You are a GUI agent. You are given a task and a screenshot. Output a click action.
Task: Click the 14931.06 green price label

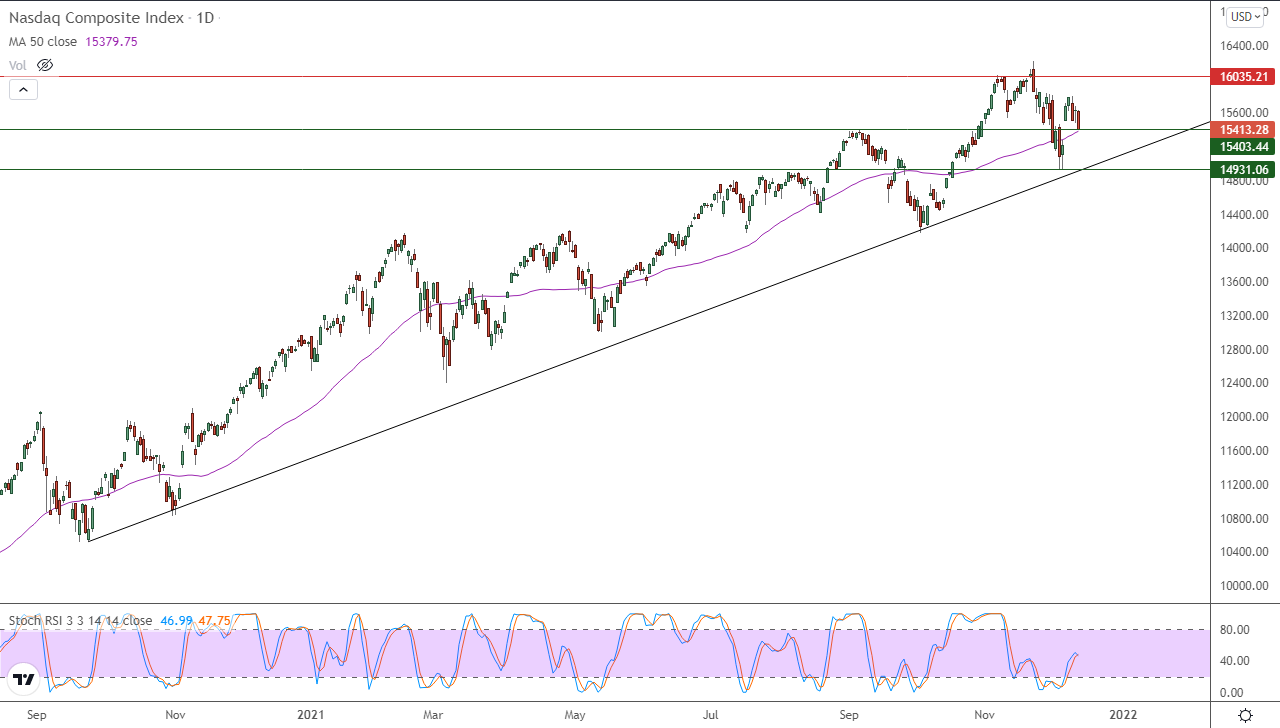[1241, 169]
